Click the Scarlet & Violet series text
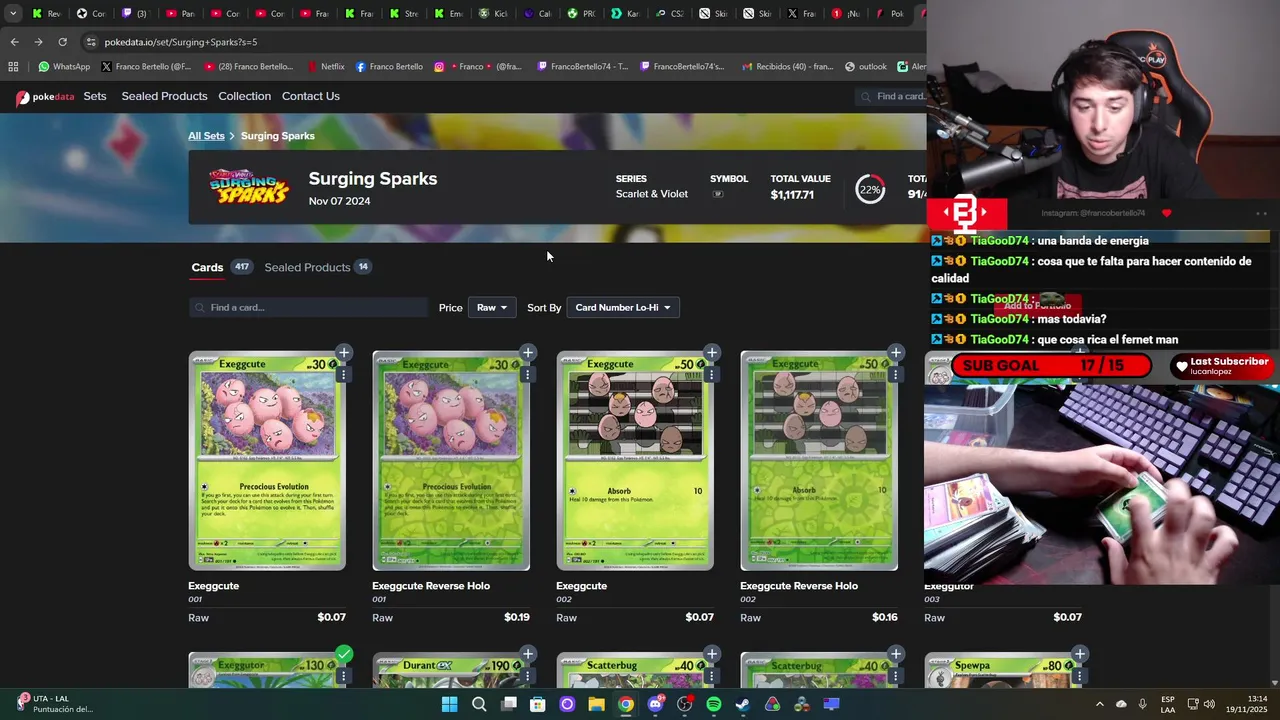 (x=652, y=194)
